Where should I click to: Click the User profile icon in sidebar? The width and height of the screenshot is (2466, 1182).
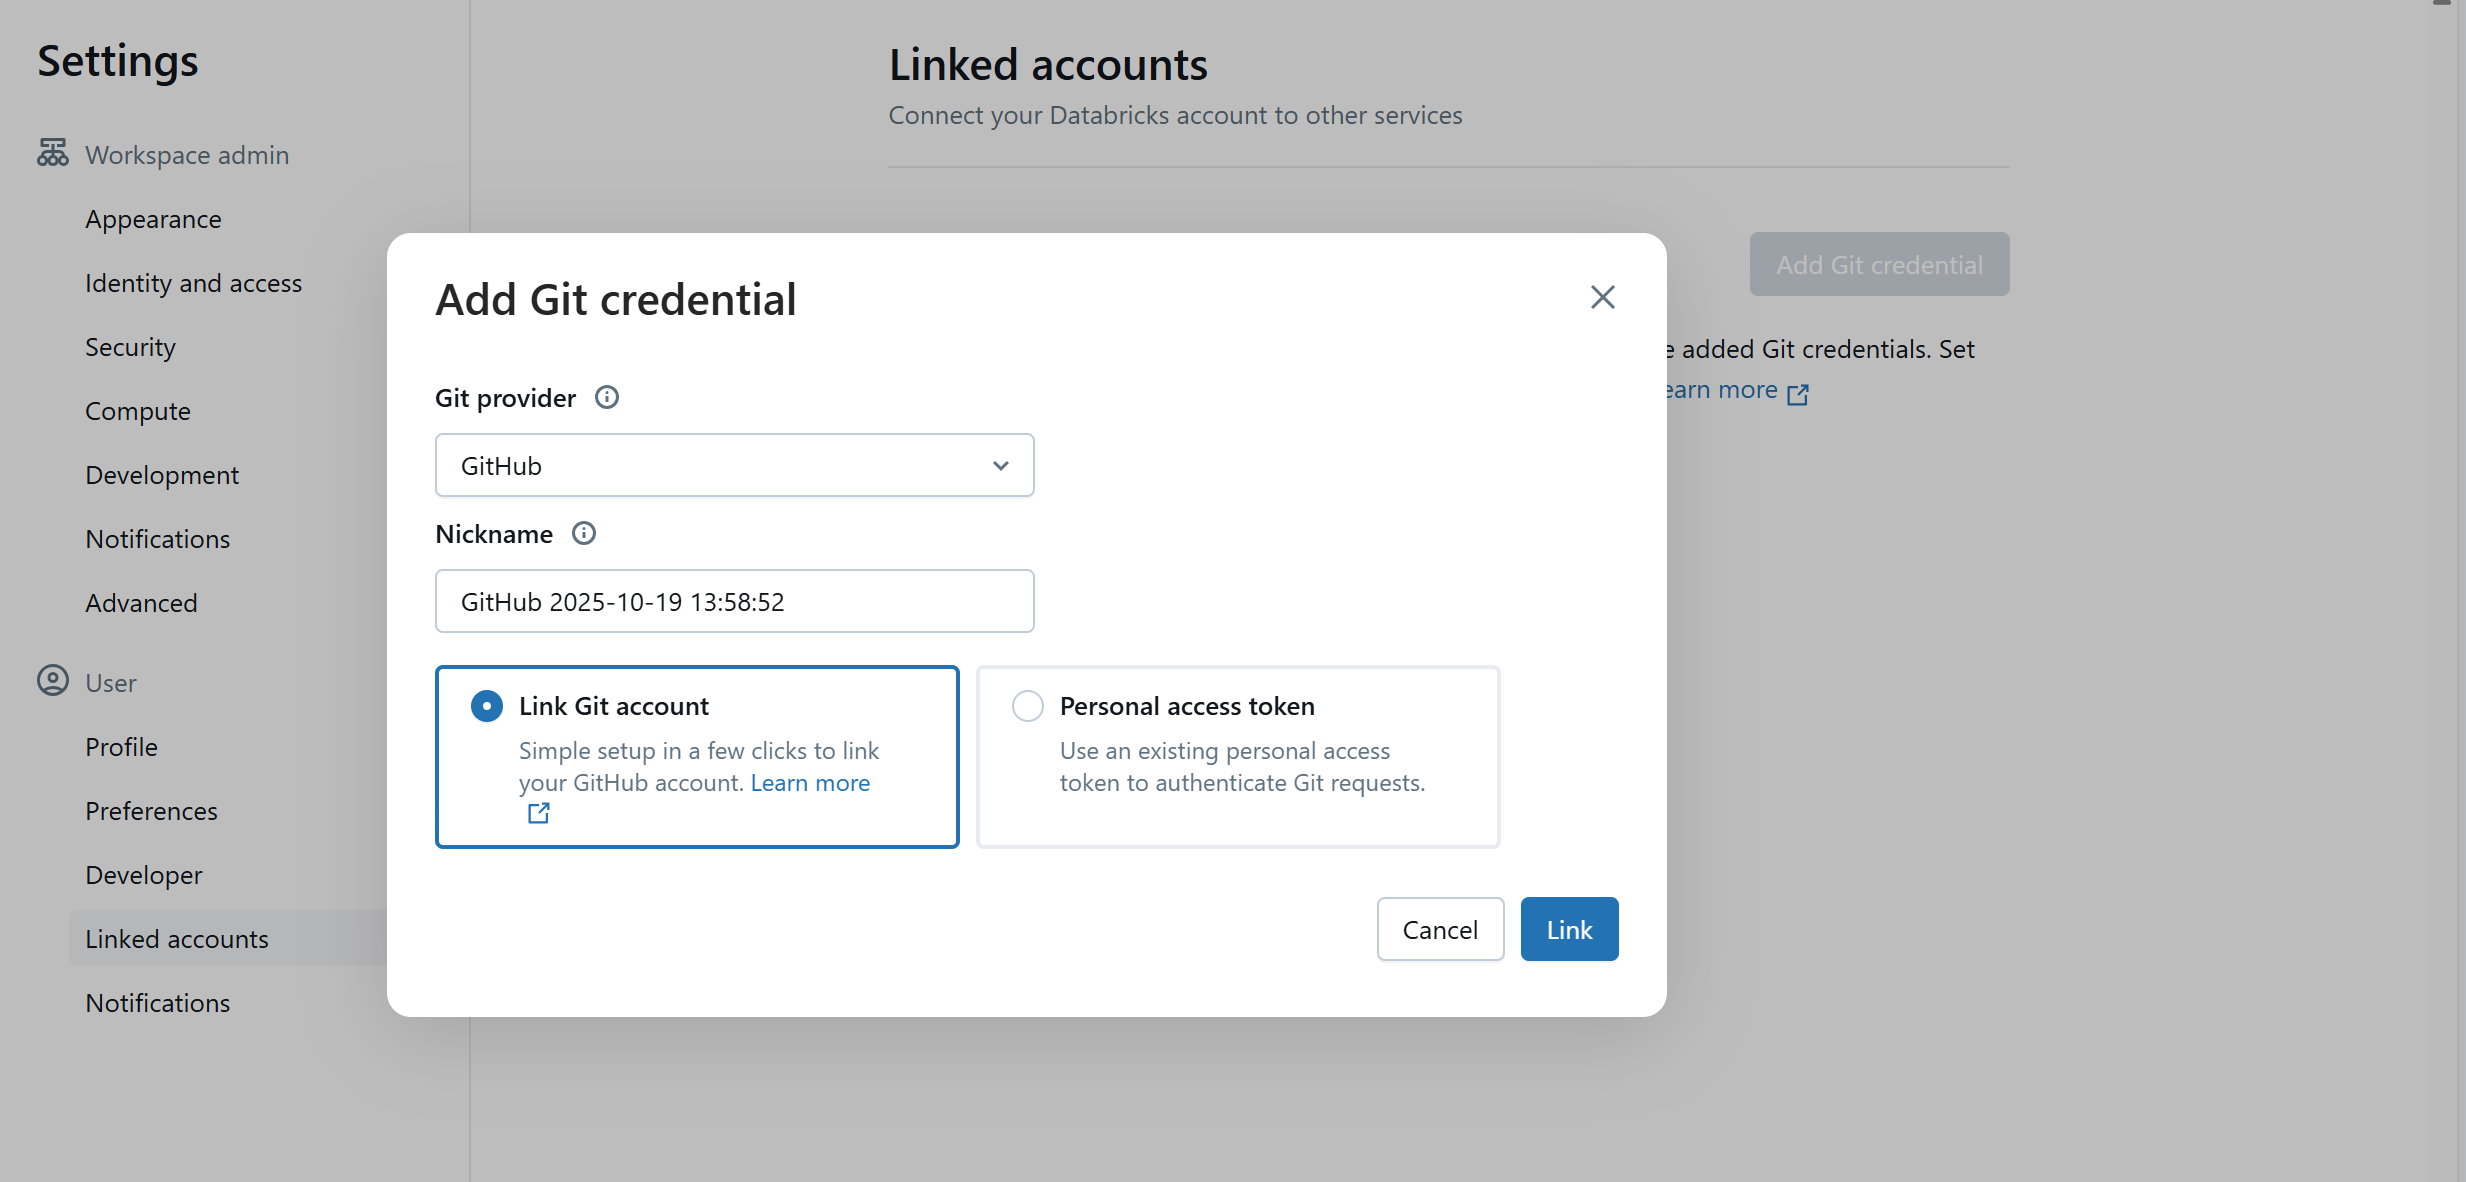[53, 681]
